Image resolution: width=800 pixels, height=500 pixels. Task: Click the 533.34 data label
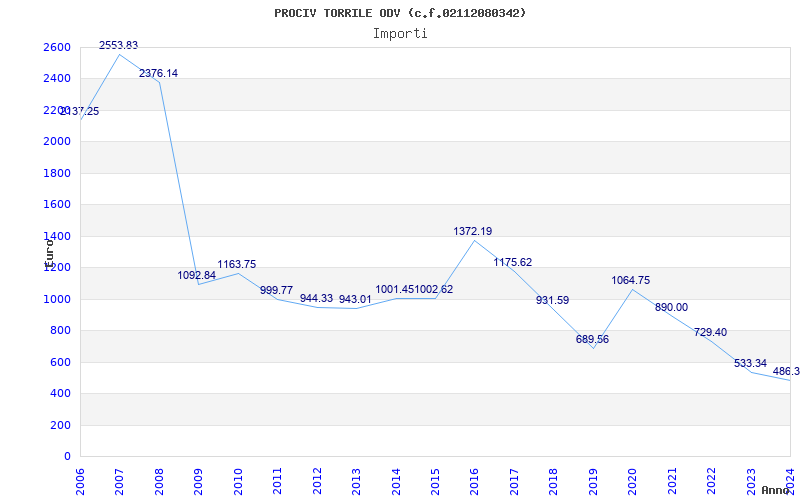pyautogui.click(x=751, y=364)
